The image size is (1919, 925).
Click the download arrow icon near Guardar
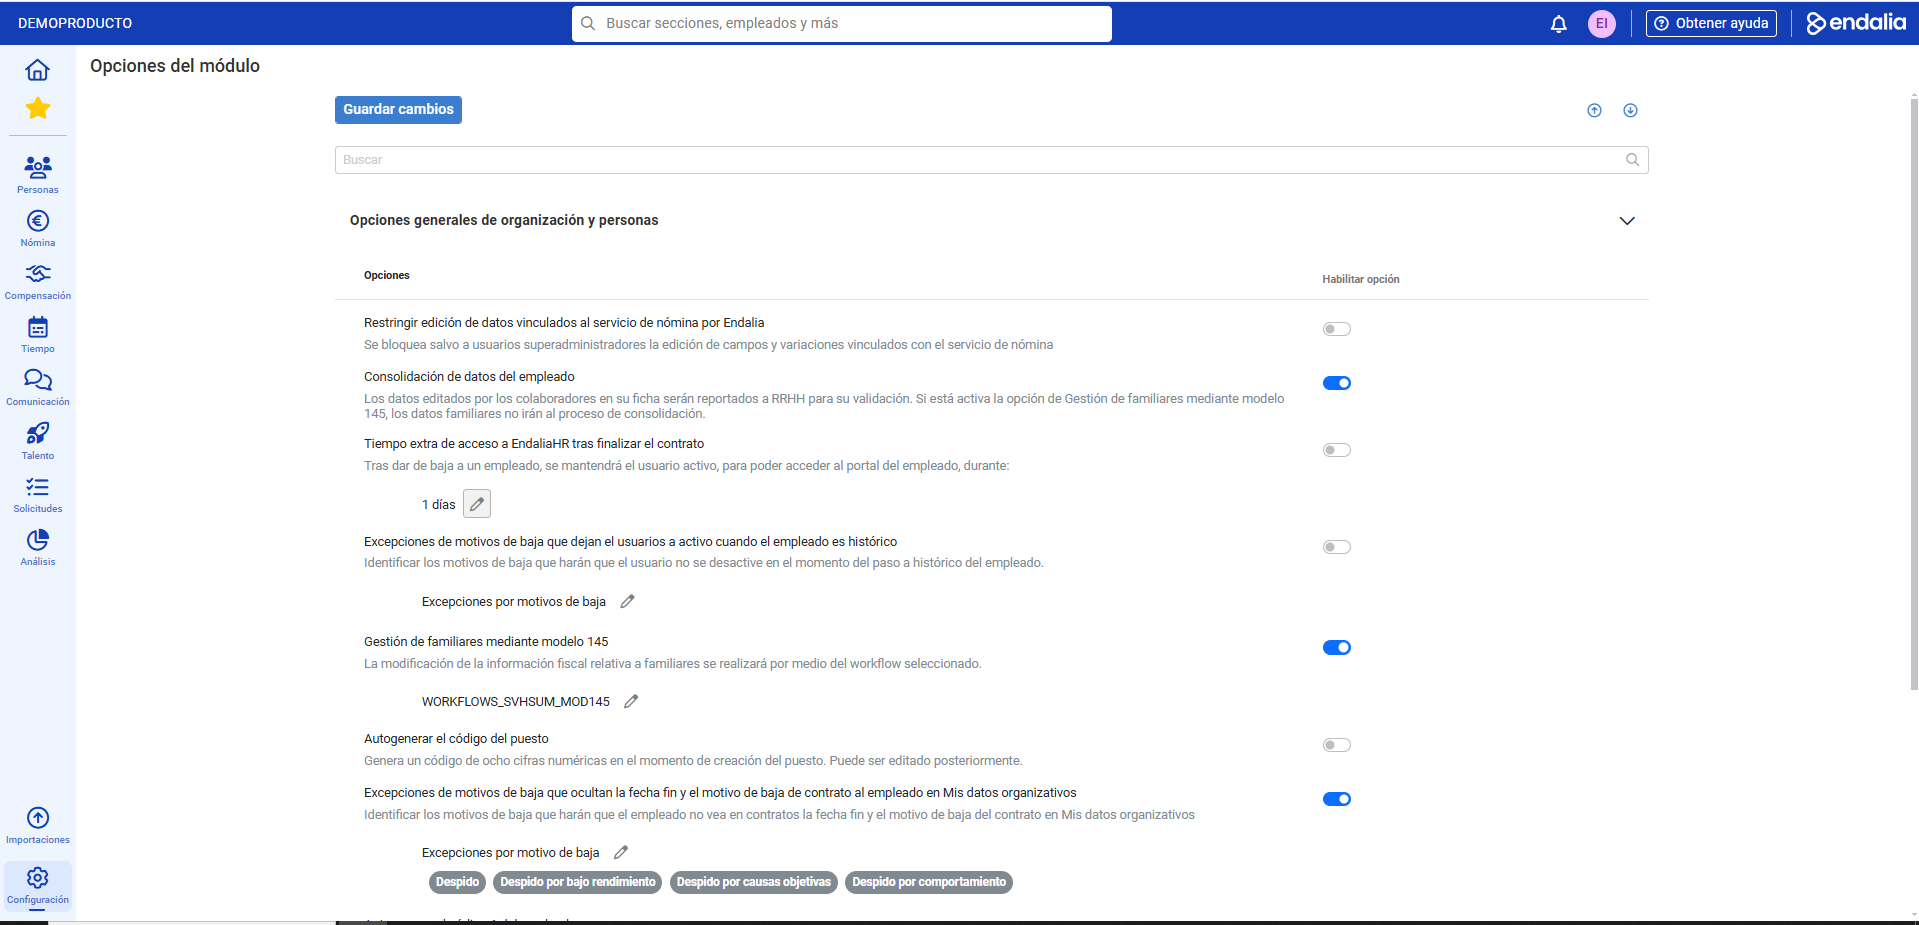(x=1630, y=110)
